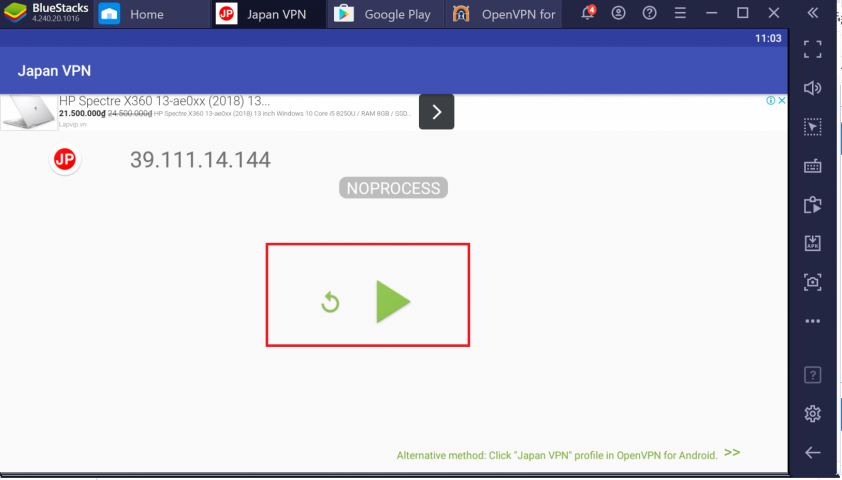
Task: Open the BlueStacks account profile icon
Action: [x=619, y=13]
